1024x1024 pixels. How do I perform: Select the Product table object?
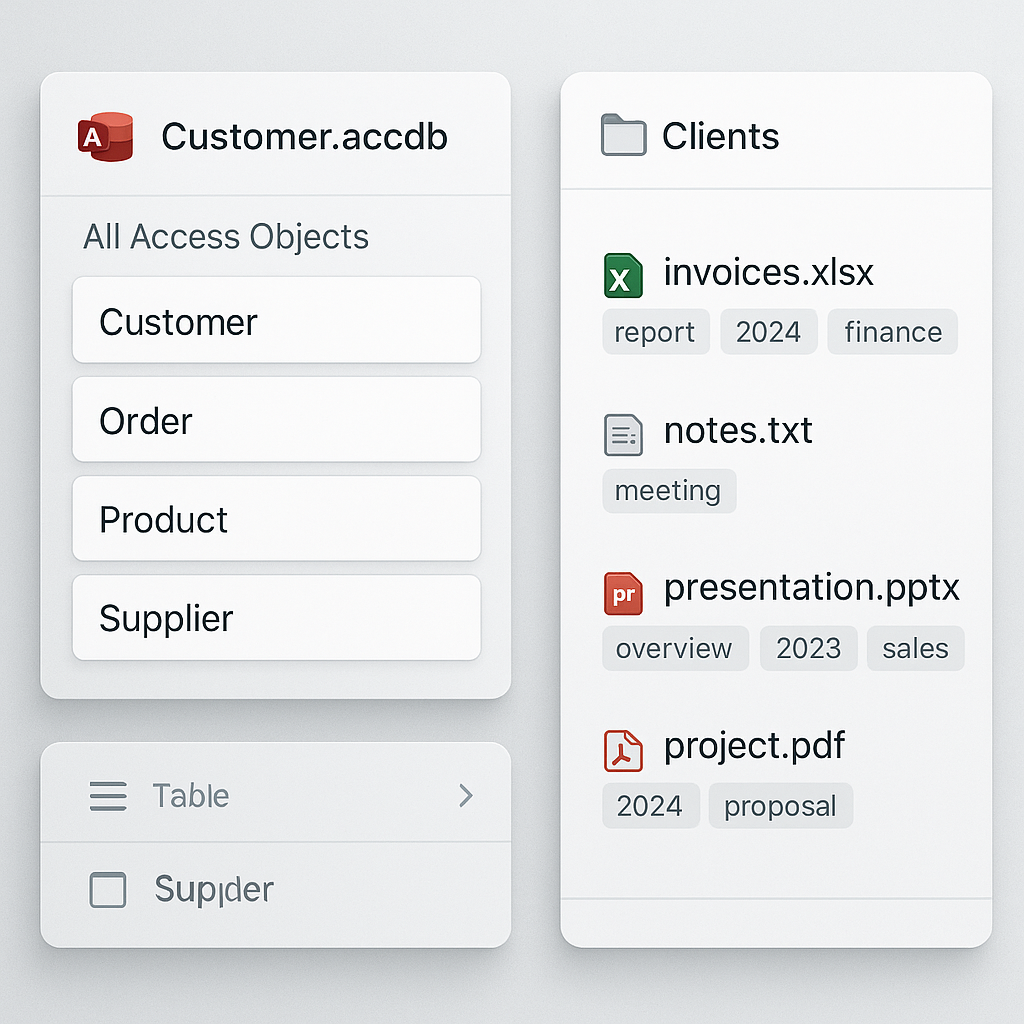point(277,519)
